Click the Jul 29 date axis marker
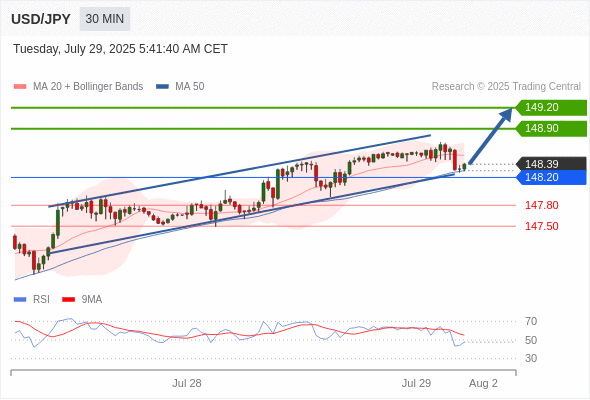 pos(416,383)
